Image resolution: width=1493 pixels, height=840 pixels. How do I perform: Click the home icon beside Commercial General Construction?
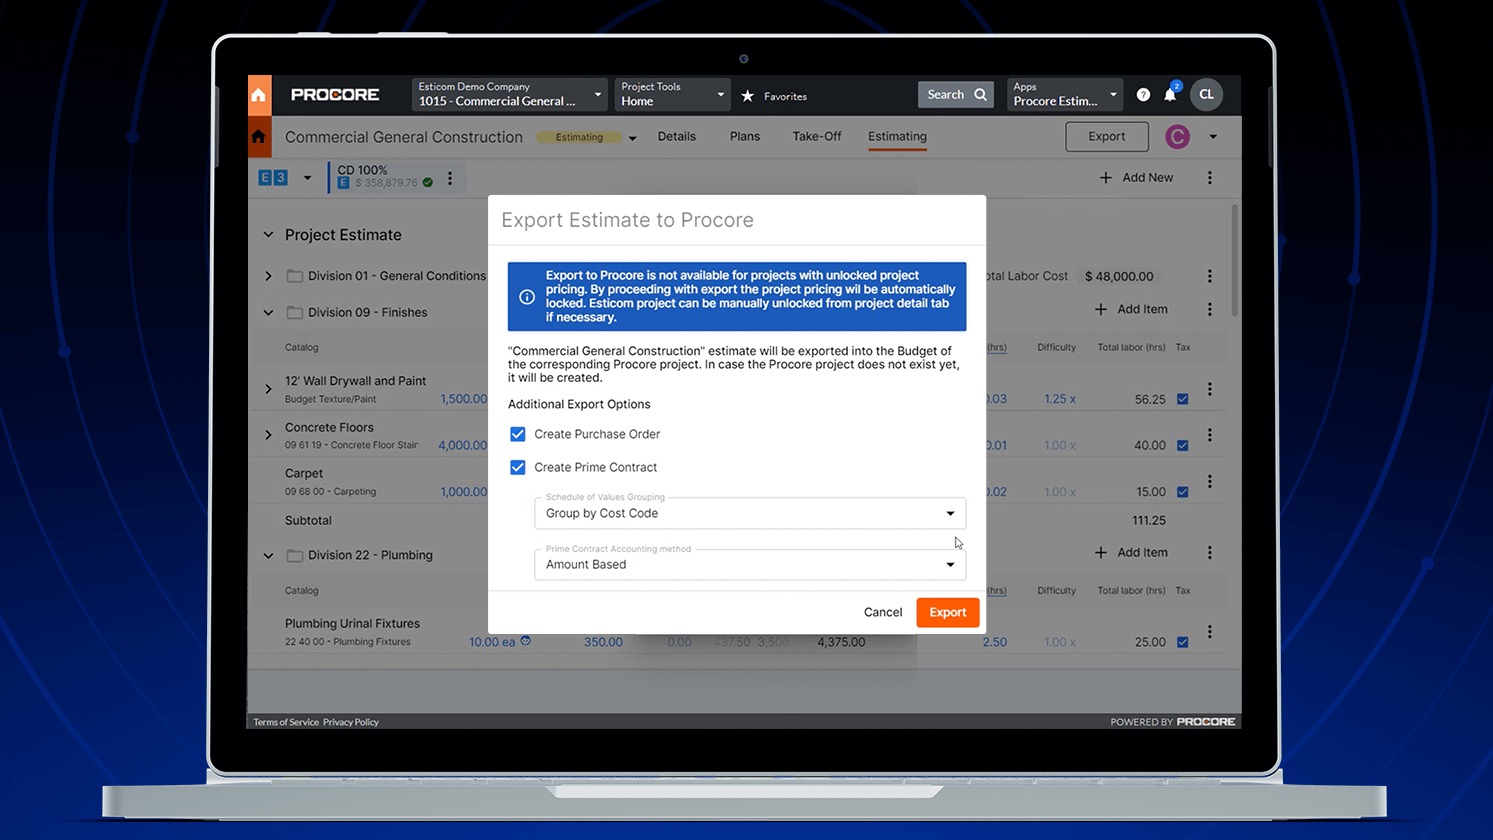pyautogui.click(x=259, y=137)
